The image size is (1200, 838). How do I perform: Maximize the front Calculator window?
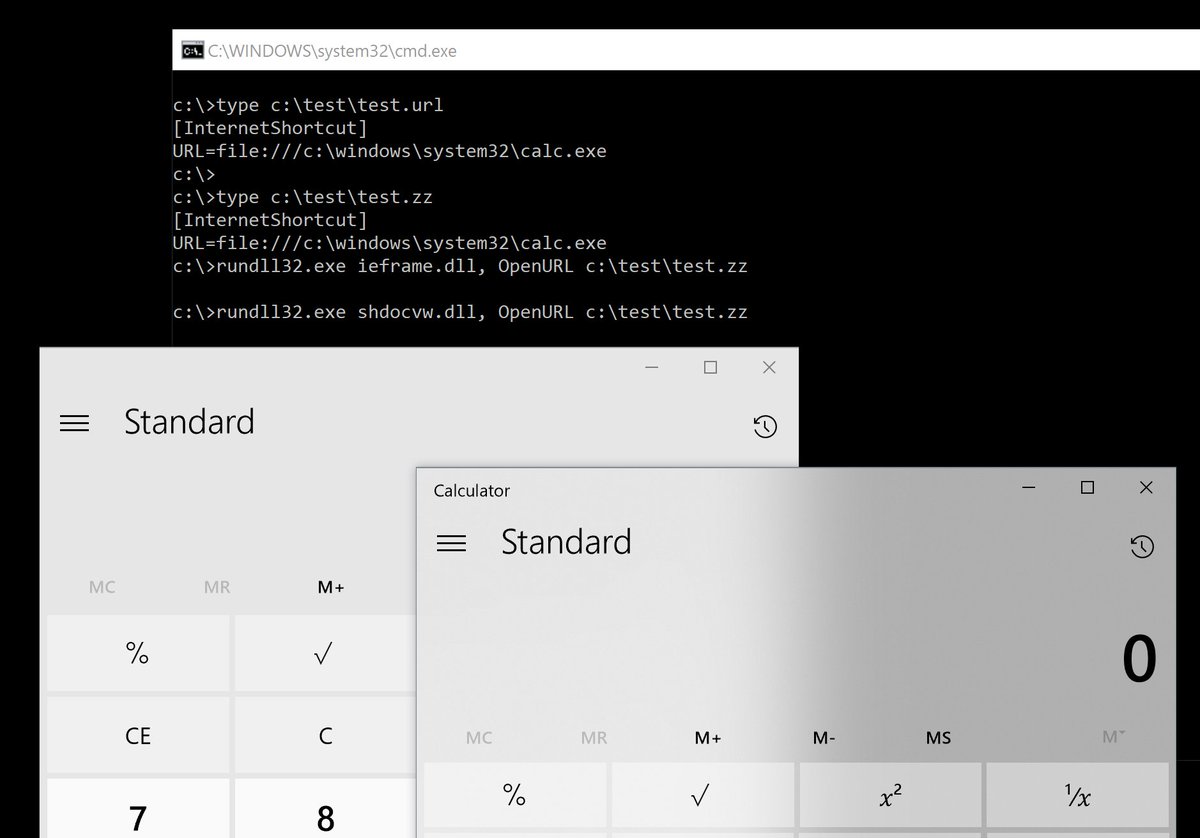click(x=1087, y=487)
